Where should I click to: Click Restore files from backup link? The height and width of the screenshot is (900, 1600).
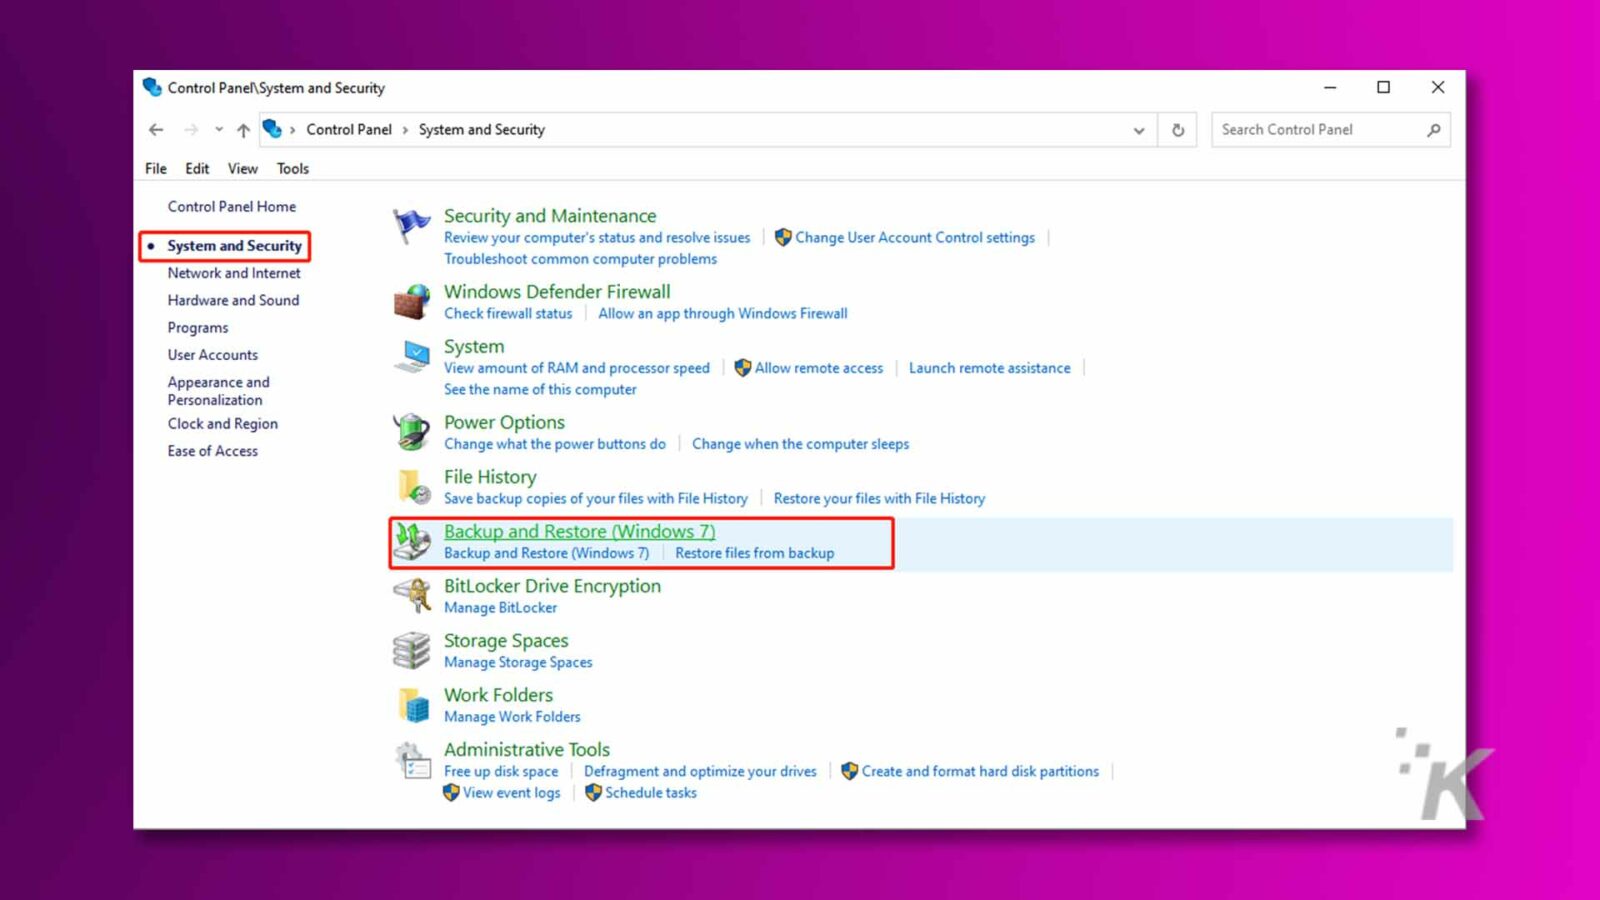[x=754, y=553]
